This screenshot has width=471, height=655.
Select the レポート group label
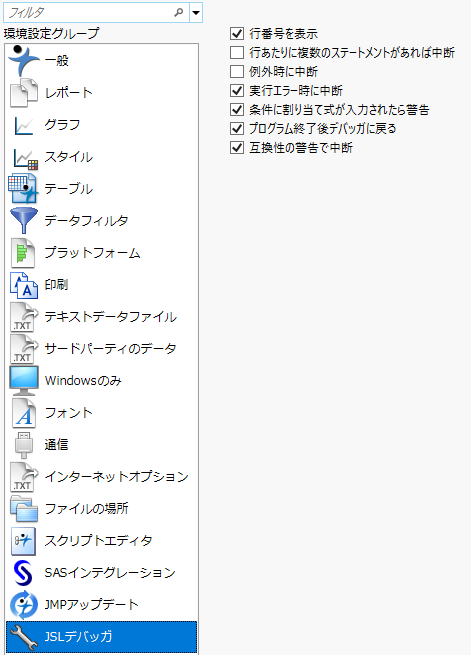[68, 93]
